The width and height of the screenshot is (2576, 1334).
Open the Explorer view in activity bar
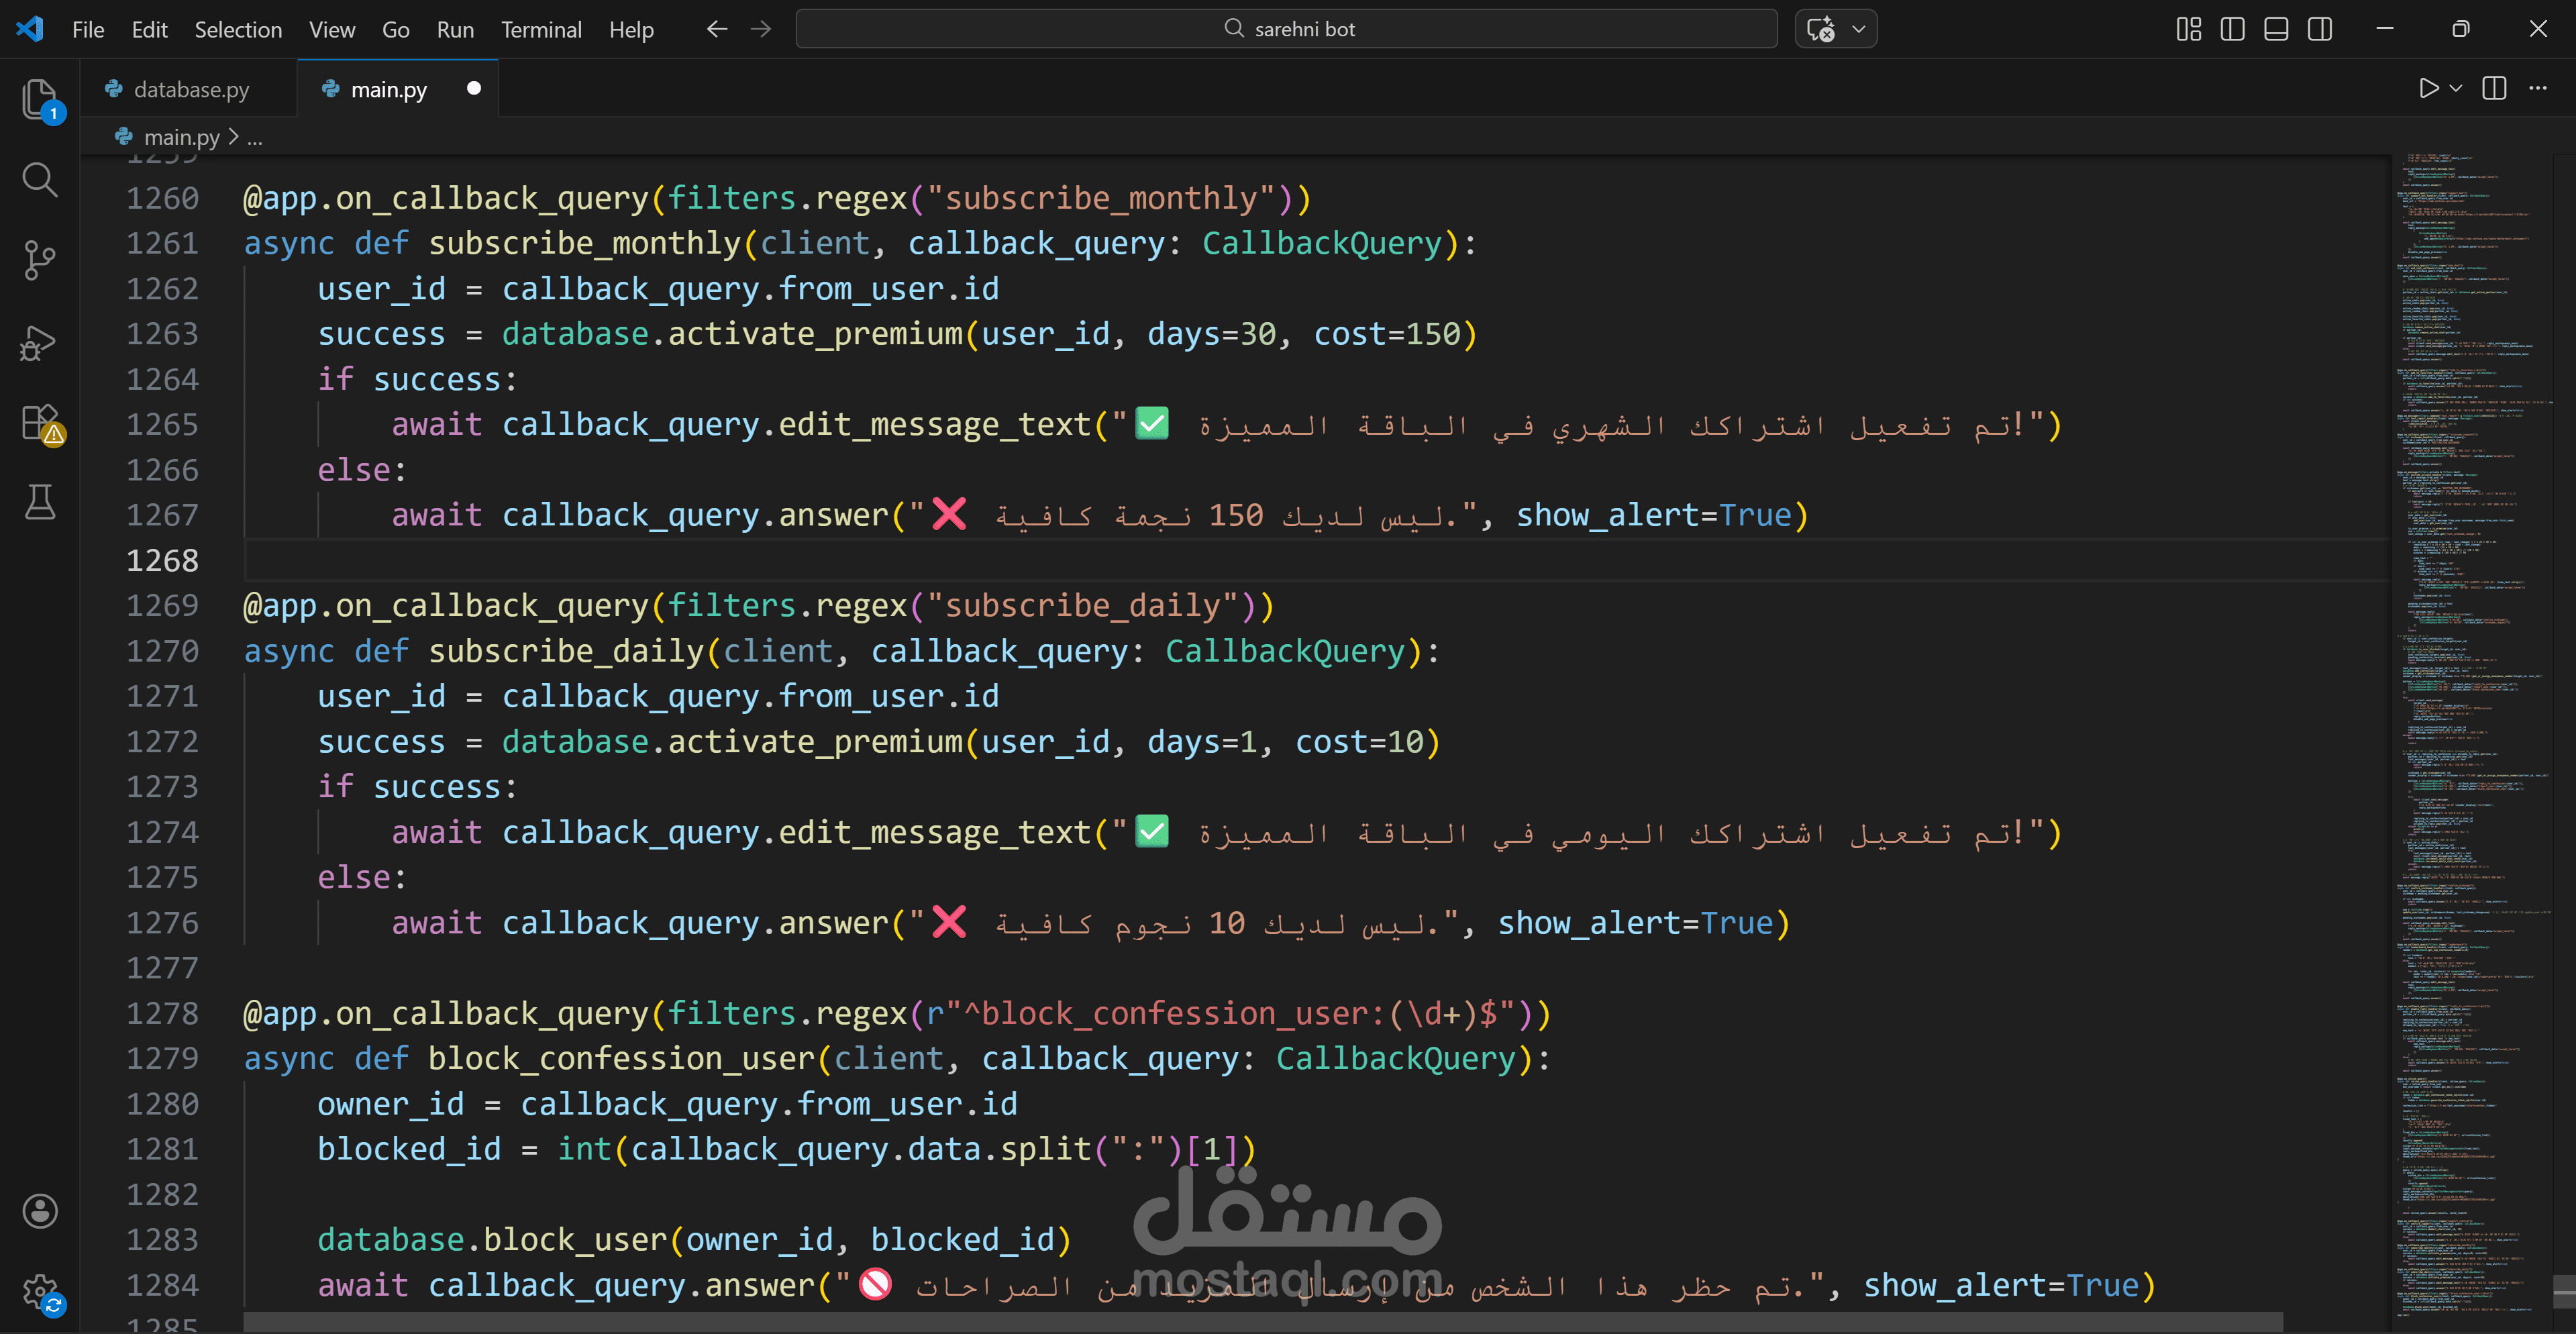point(40,100)
